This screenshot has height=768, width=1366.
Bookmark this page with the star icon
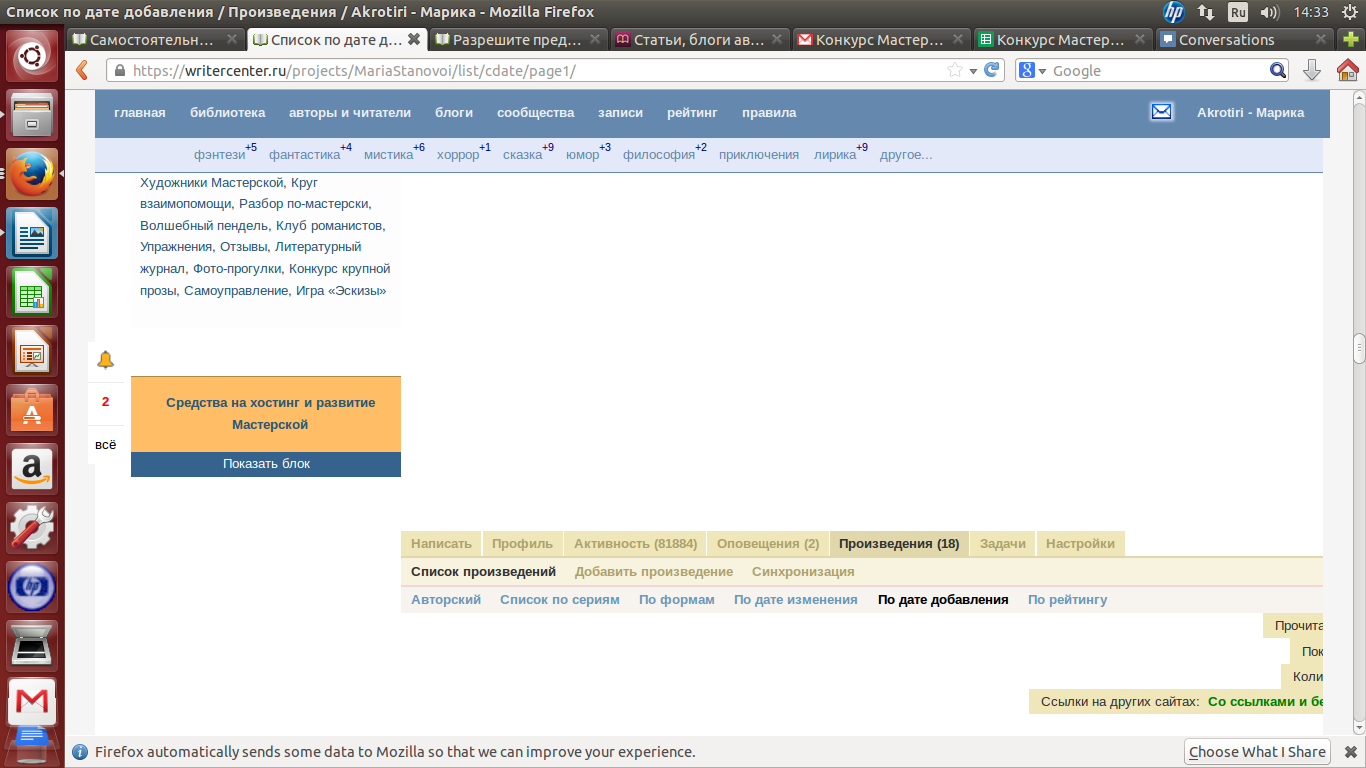coord(955,70)
